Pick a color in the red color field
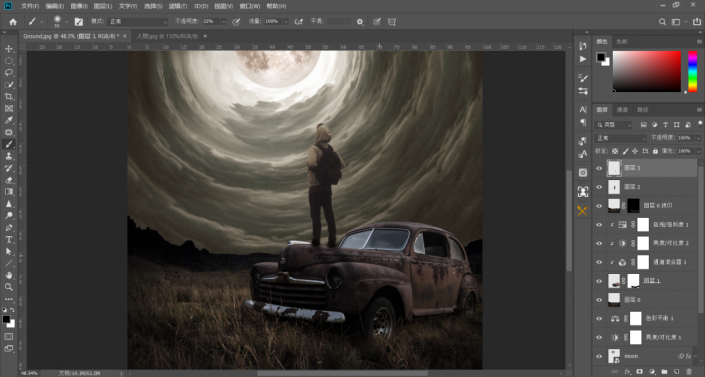The image size is (705, 377). [x=647, y=72]
